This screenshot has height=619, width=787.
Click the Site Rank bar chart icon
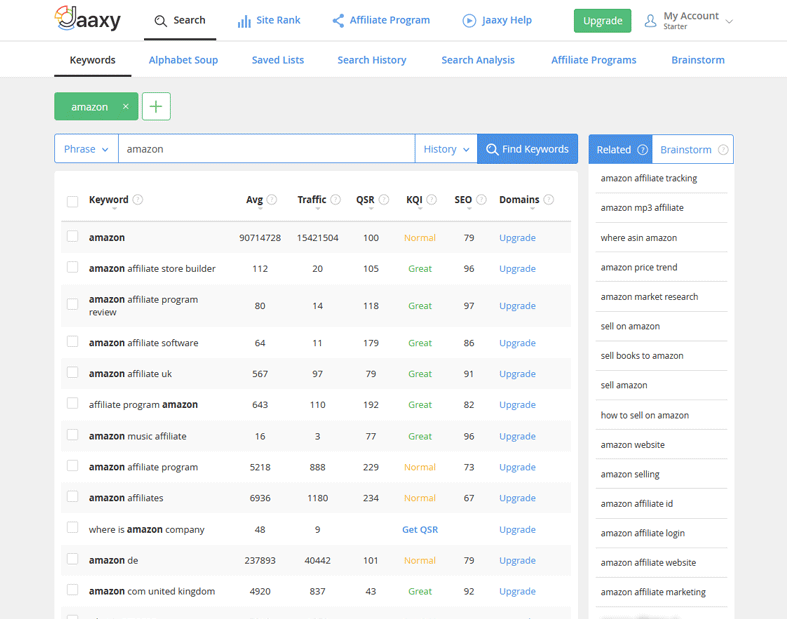244,21
